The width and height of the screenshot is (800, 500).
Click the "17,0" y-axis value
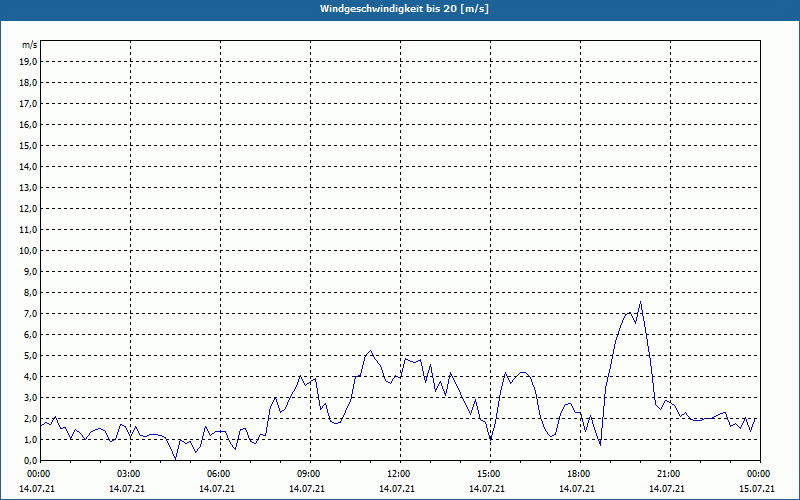(x=28, y=104)
